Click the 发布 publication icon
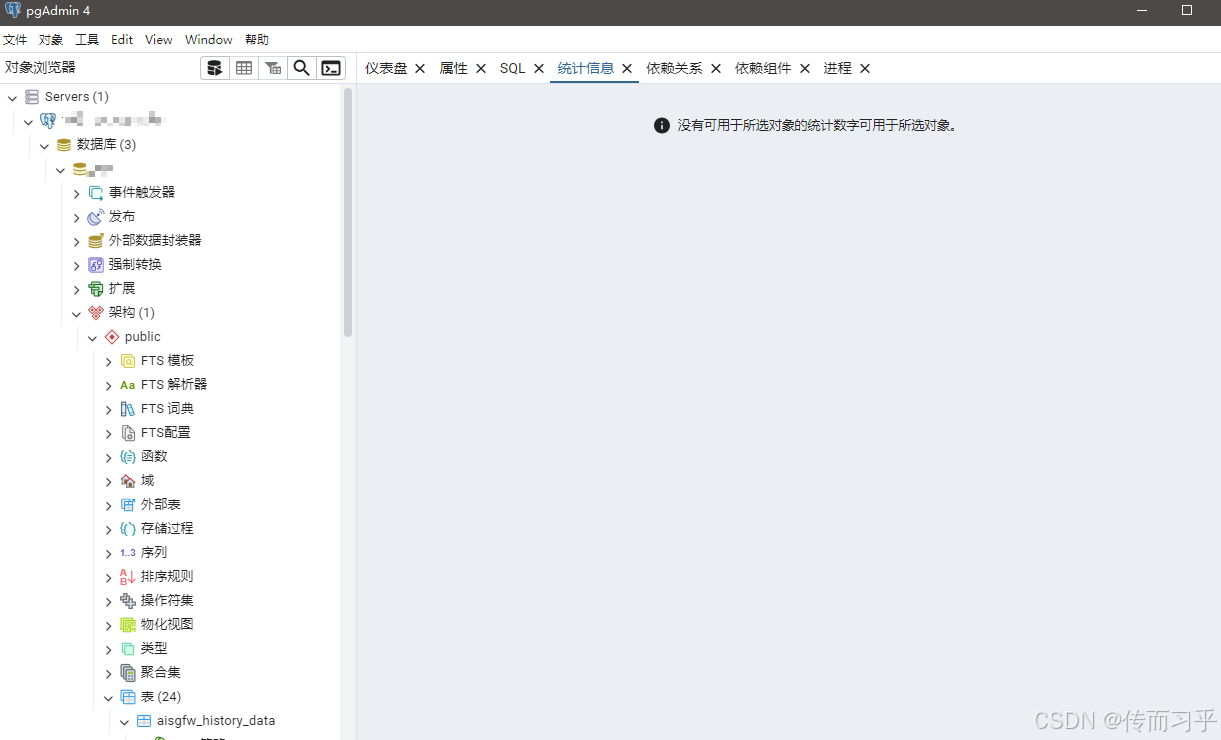The image size is (1221, 740). click(x=96, y=217)
